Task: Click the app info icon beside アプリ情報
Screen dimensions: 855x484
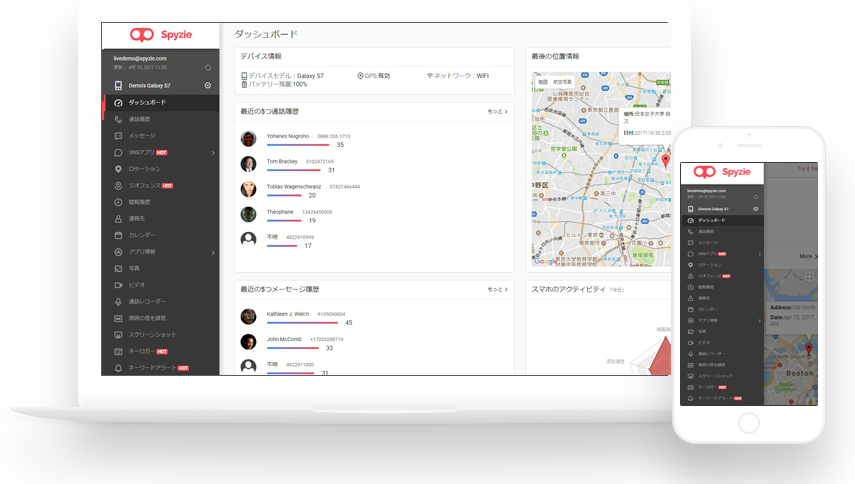Action: (118, 252)
